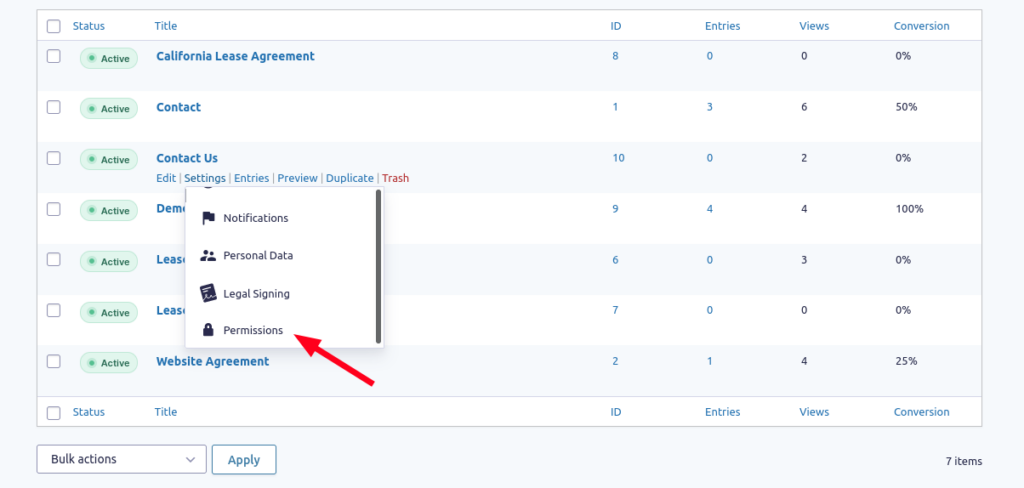Image resolution: width=1024 pixels, height=488 pixels.
Task: Click the Personal Data people icon
Action: [208, 255]
